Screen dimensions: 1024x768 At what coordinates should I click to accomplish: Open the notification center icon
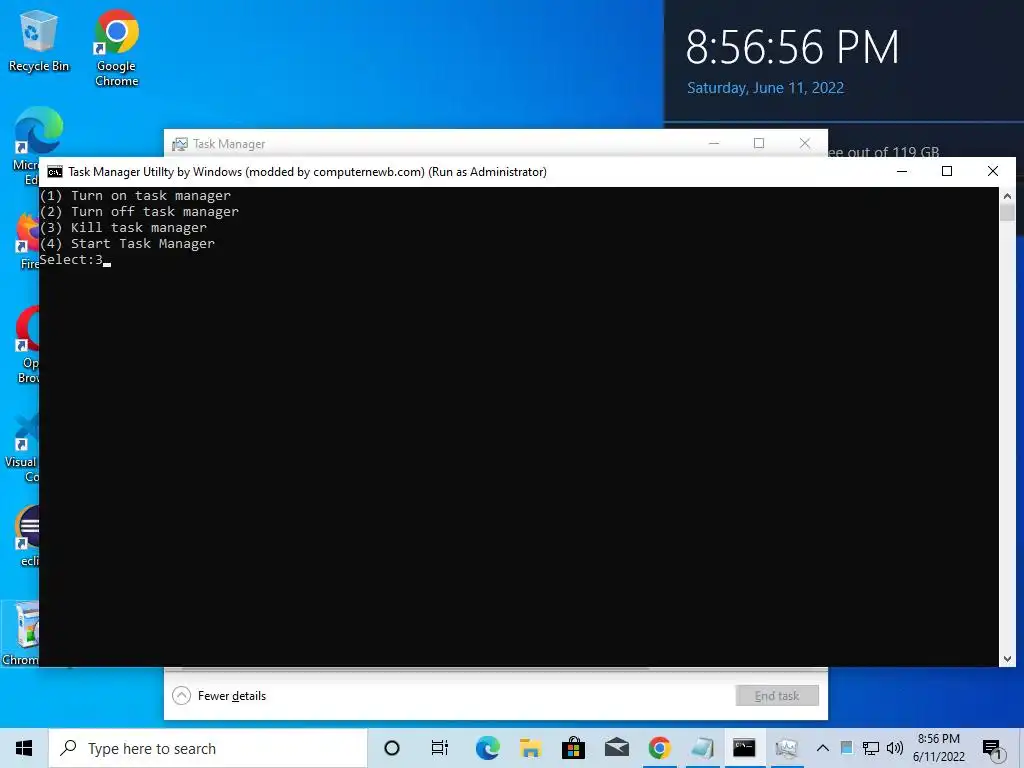click(992, 749)
